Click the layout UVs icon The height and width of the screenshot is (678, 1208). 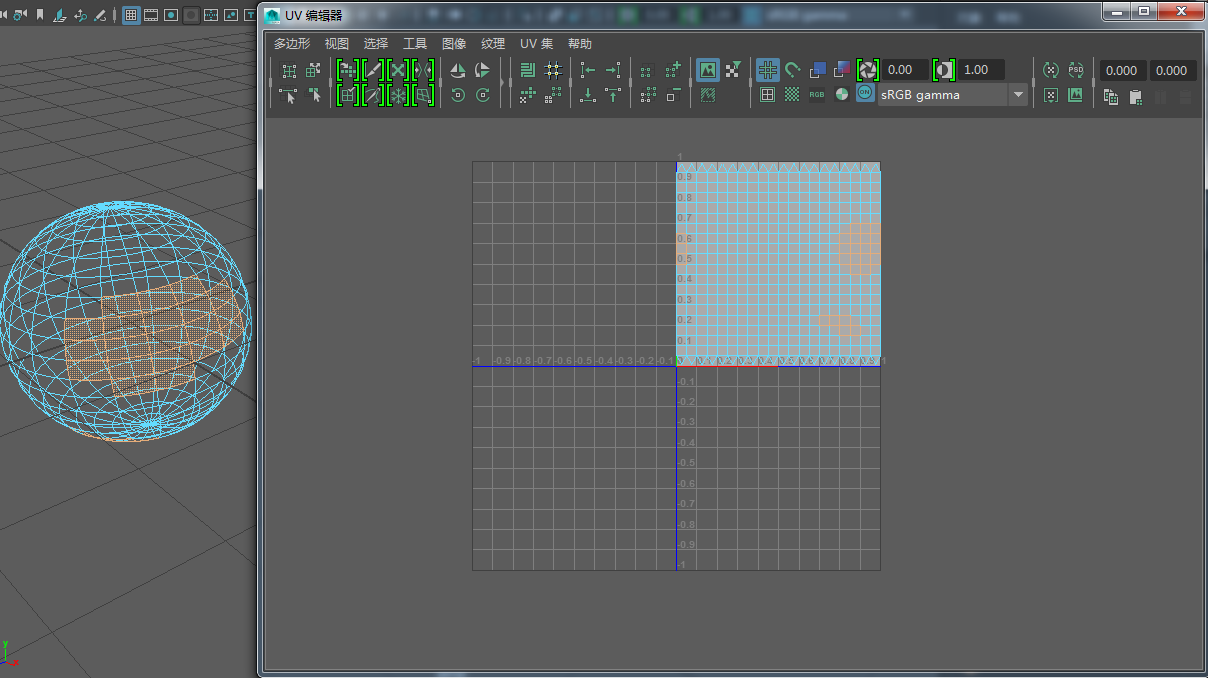[x=528, y=70]
